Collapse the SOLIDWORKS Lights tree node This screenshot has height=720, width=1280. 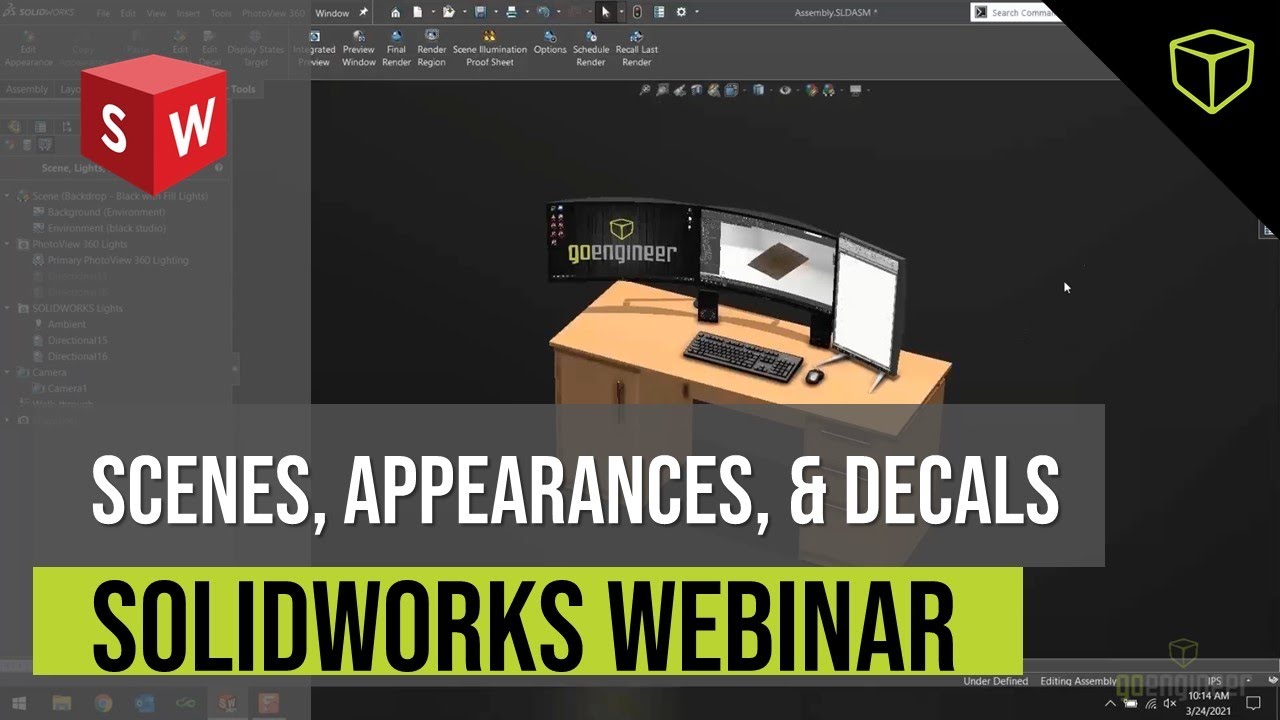pos(8,308)
